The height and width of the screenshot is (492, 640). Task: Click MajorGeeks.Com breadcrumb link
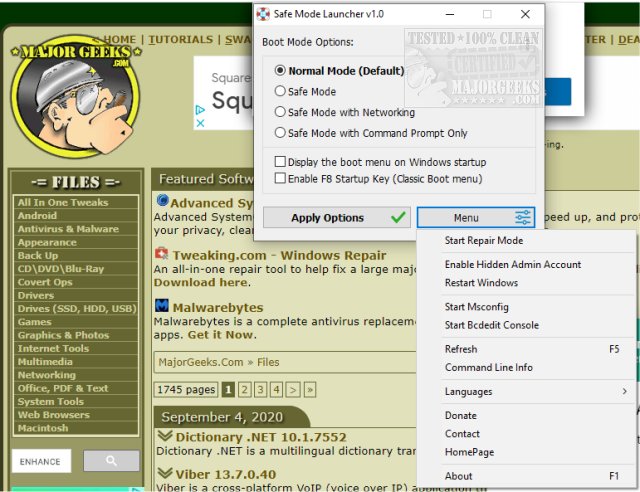(200, 362)
